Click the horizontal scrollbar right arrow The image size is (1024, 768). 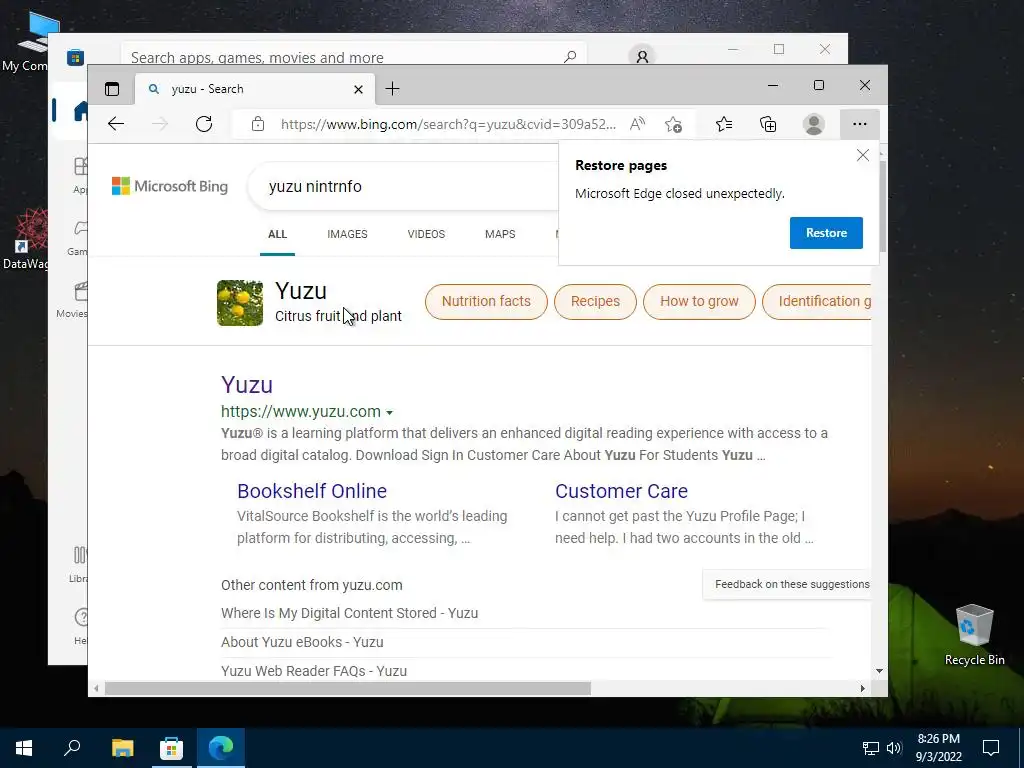click(863, 688)
